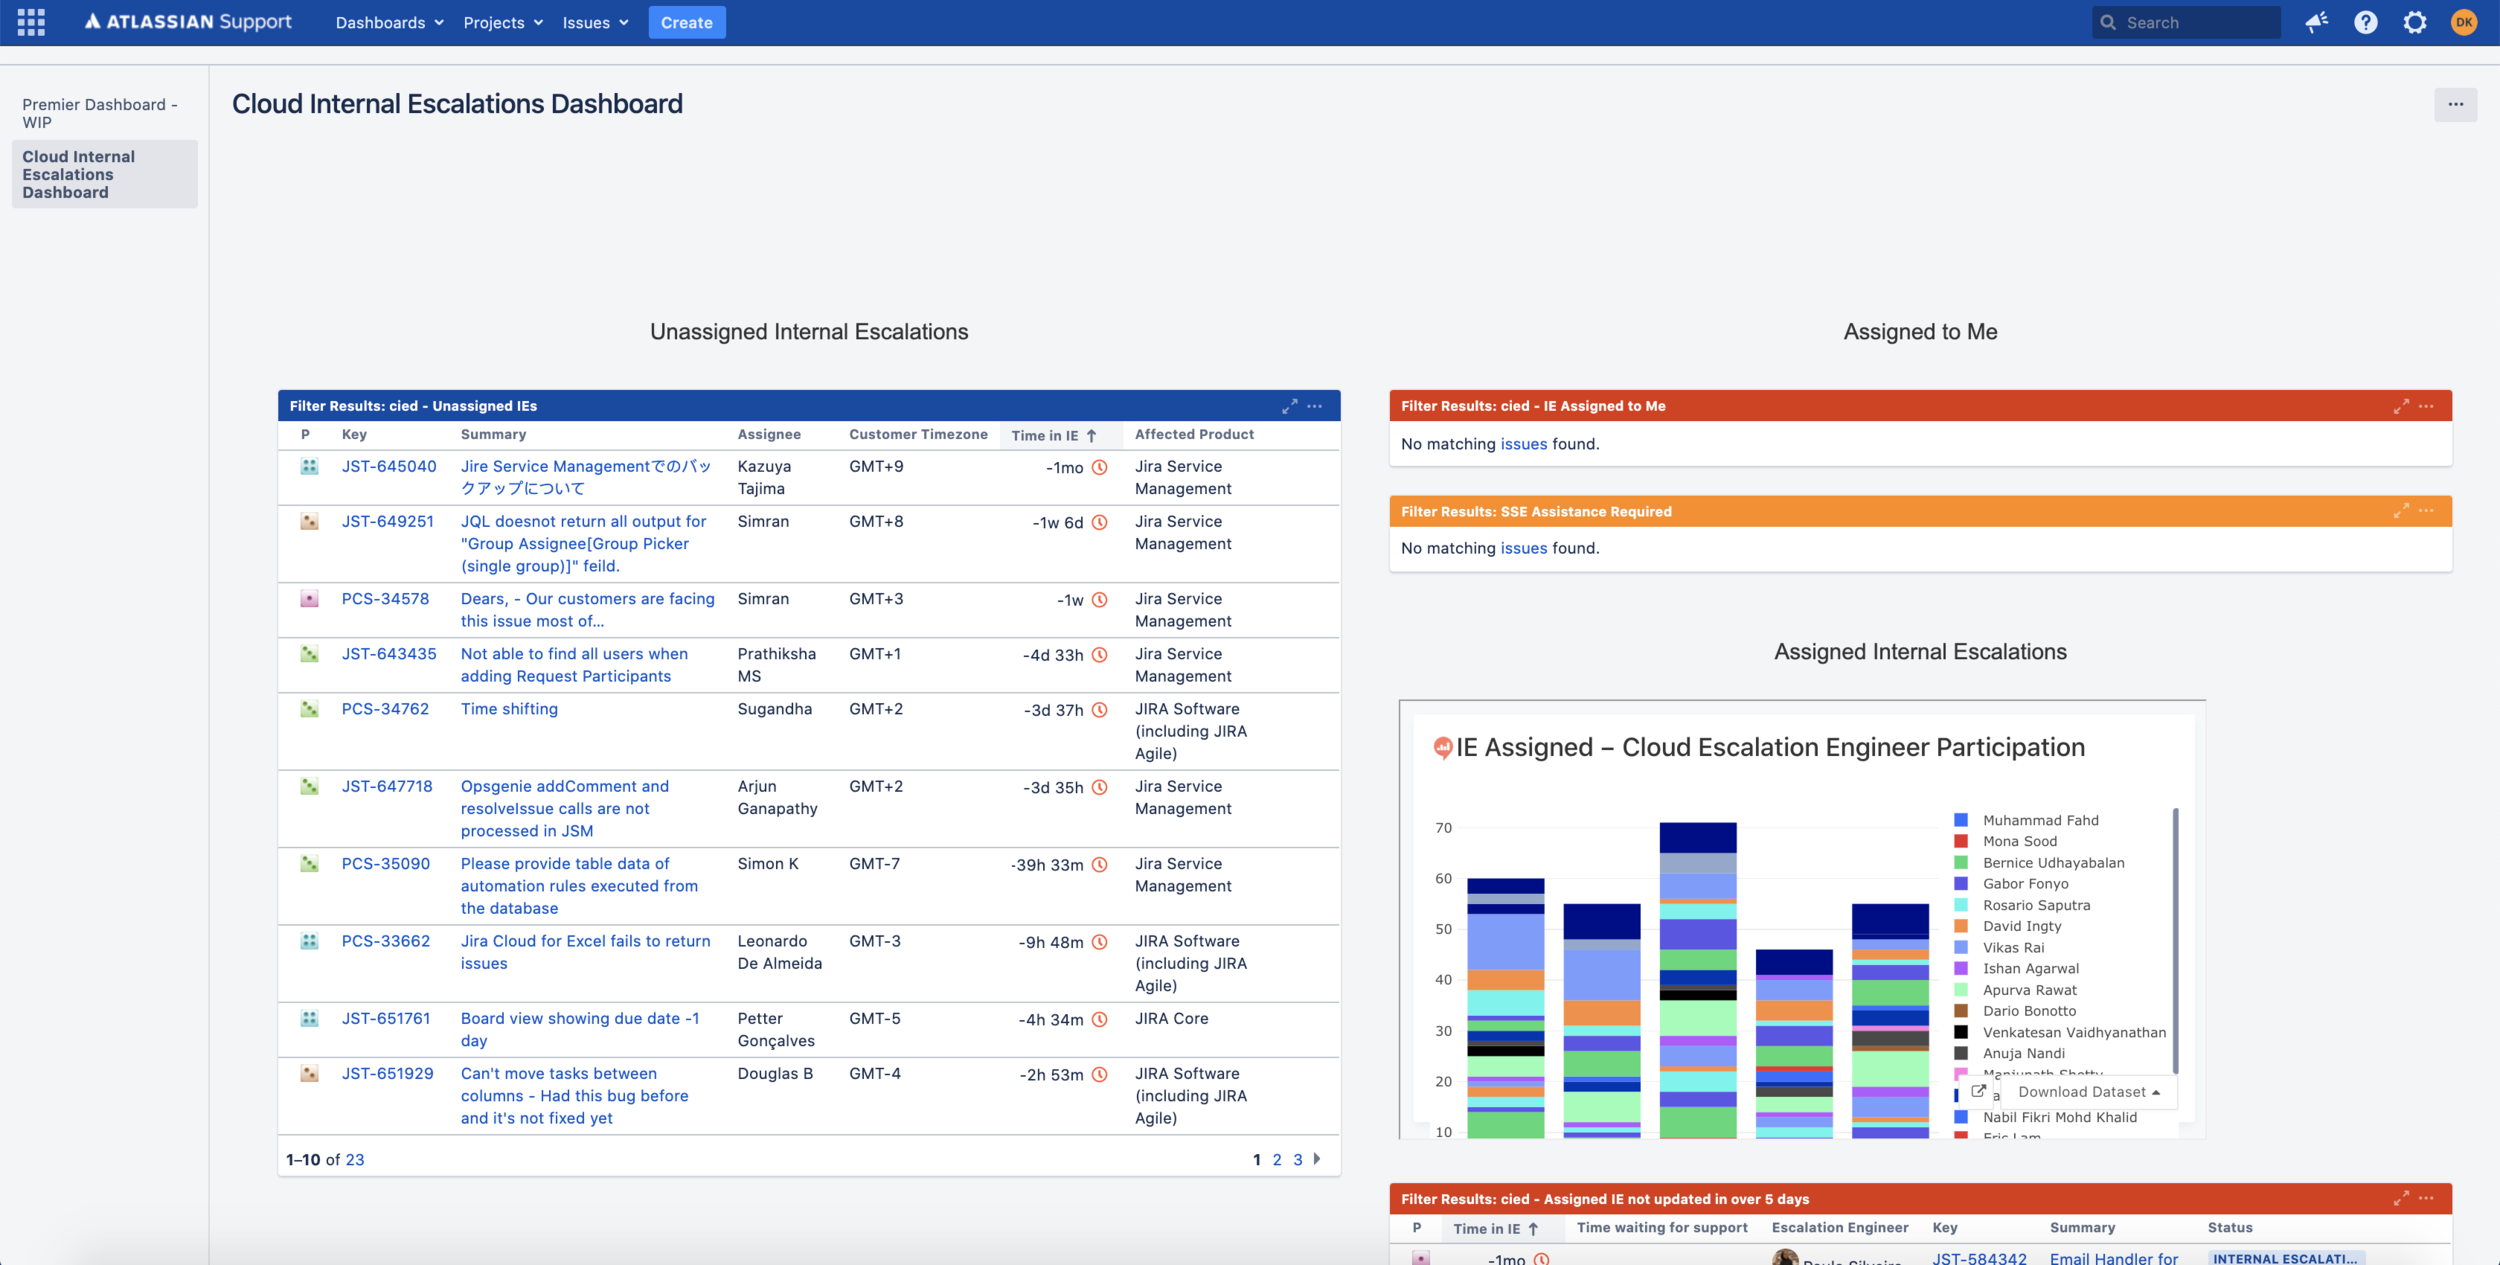Click clock icon in PCS-34762 row

[1099, 710]
